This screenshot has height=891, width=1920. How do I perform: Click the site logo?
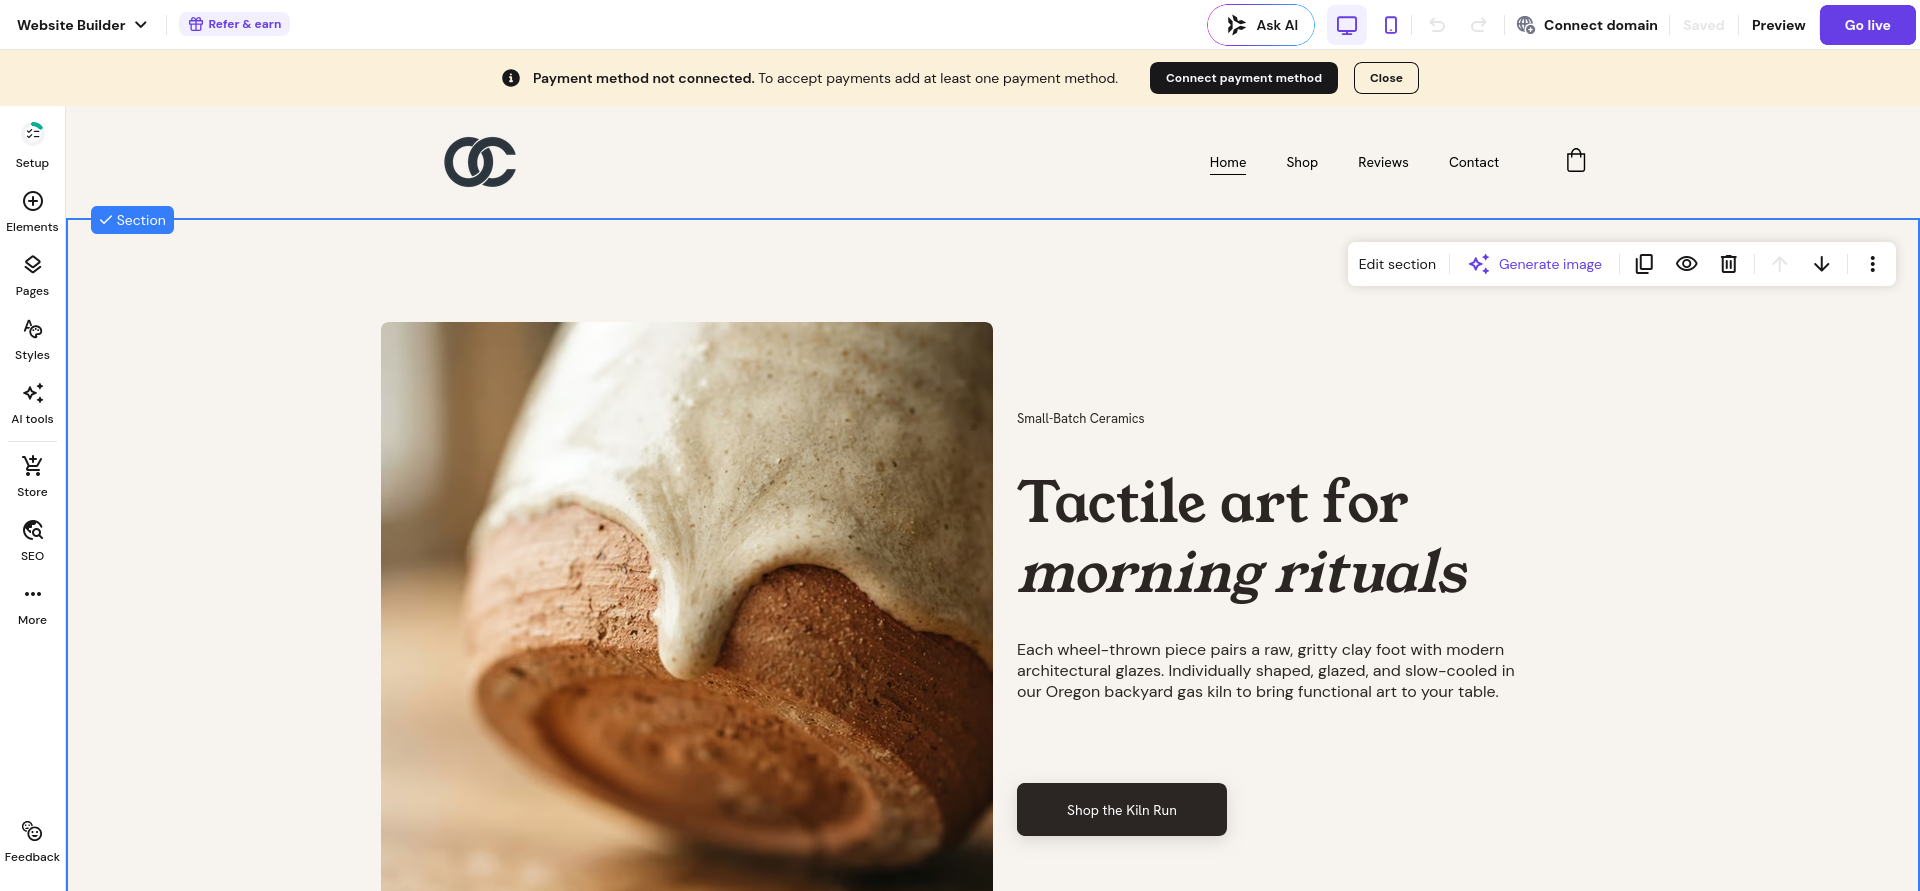(480, 162)
